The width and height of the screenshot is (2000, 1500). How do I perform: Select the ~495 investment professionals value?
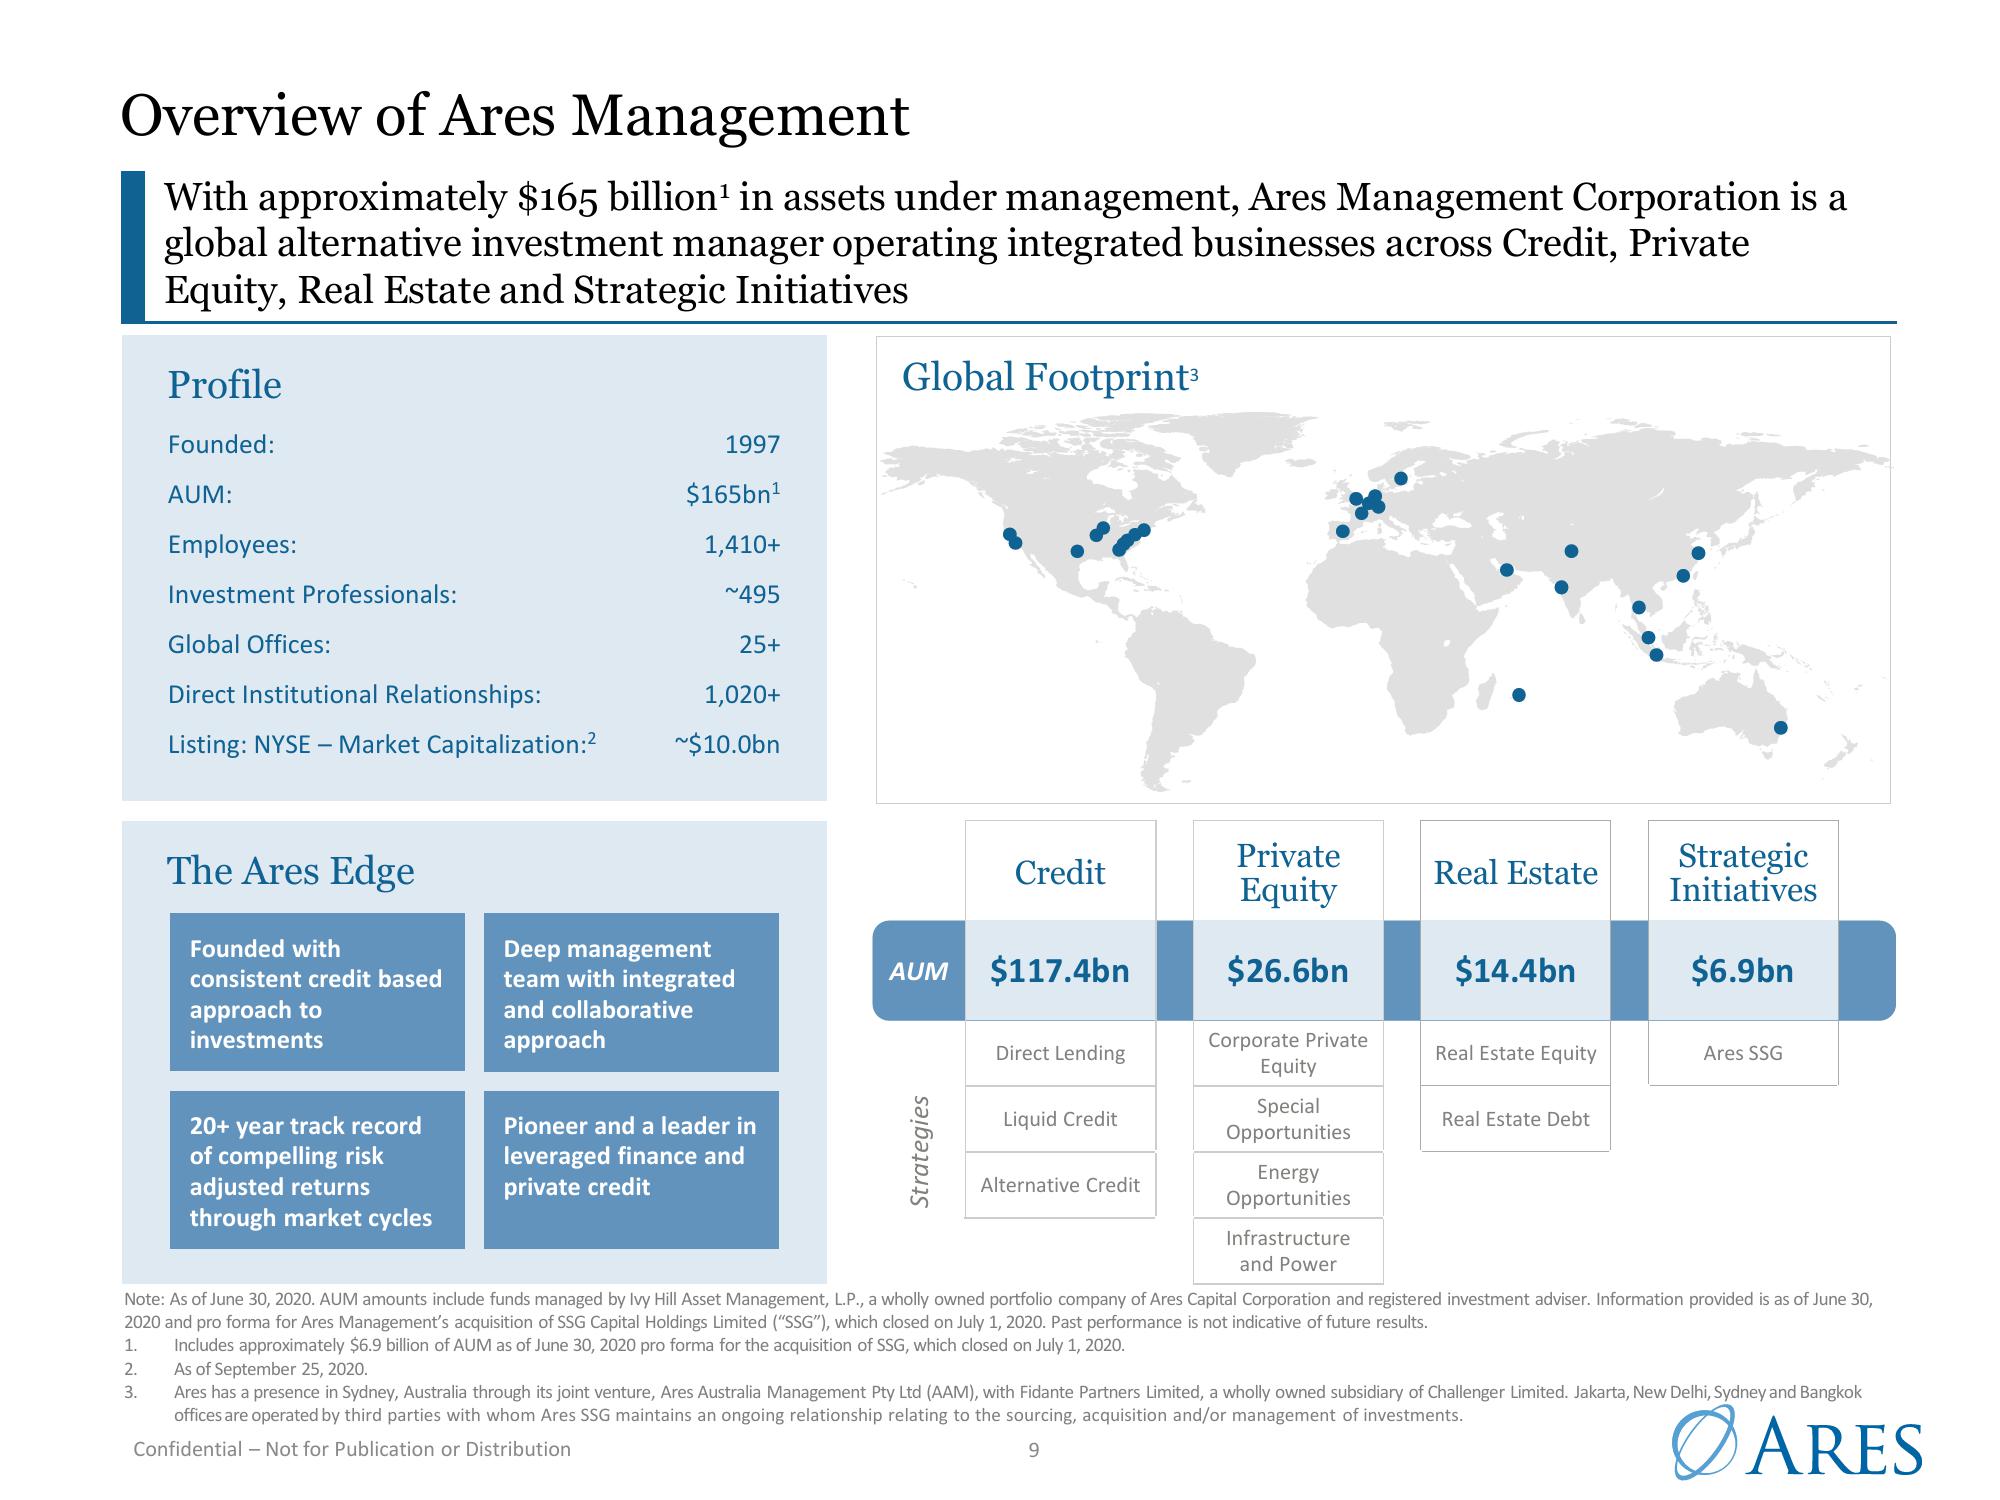click(752, 594)
